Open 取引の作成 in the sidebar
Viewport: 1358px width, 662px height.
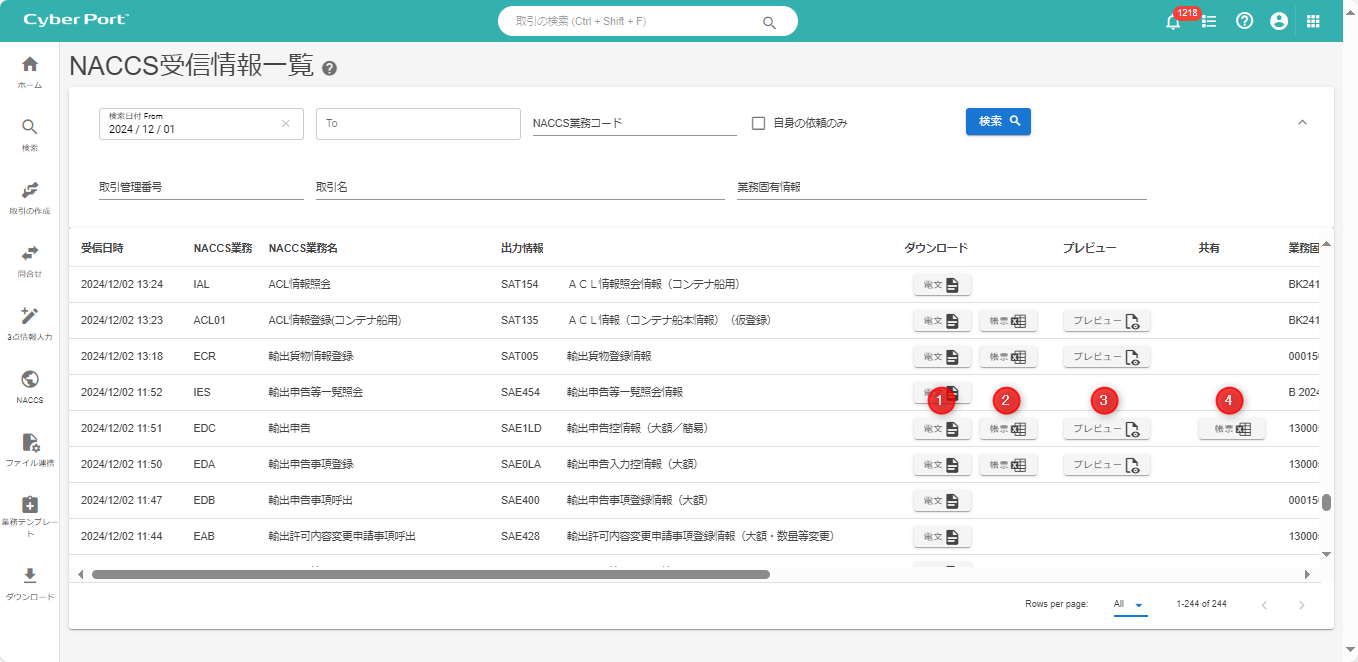pos(30,197)
